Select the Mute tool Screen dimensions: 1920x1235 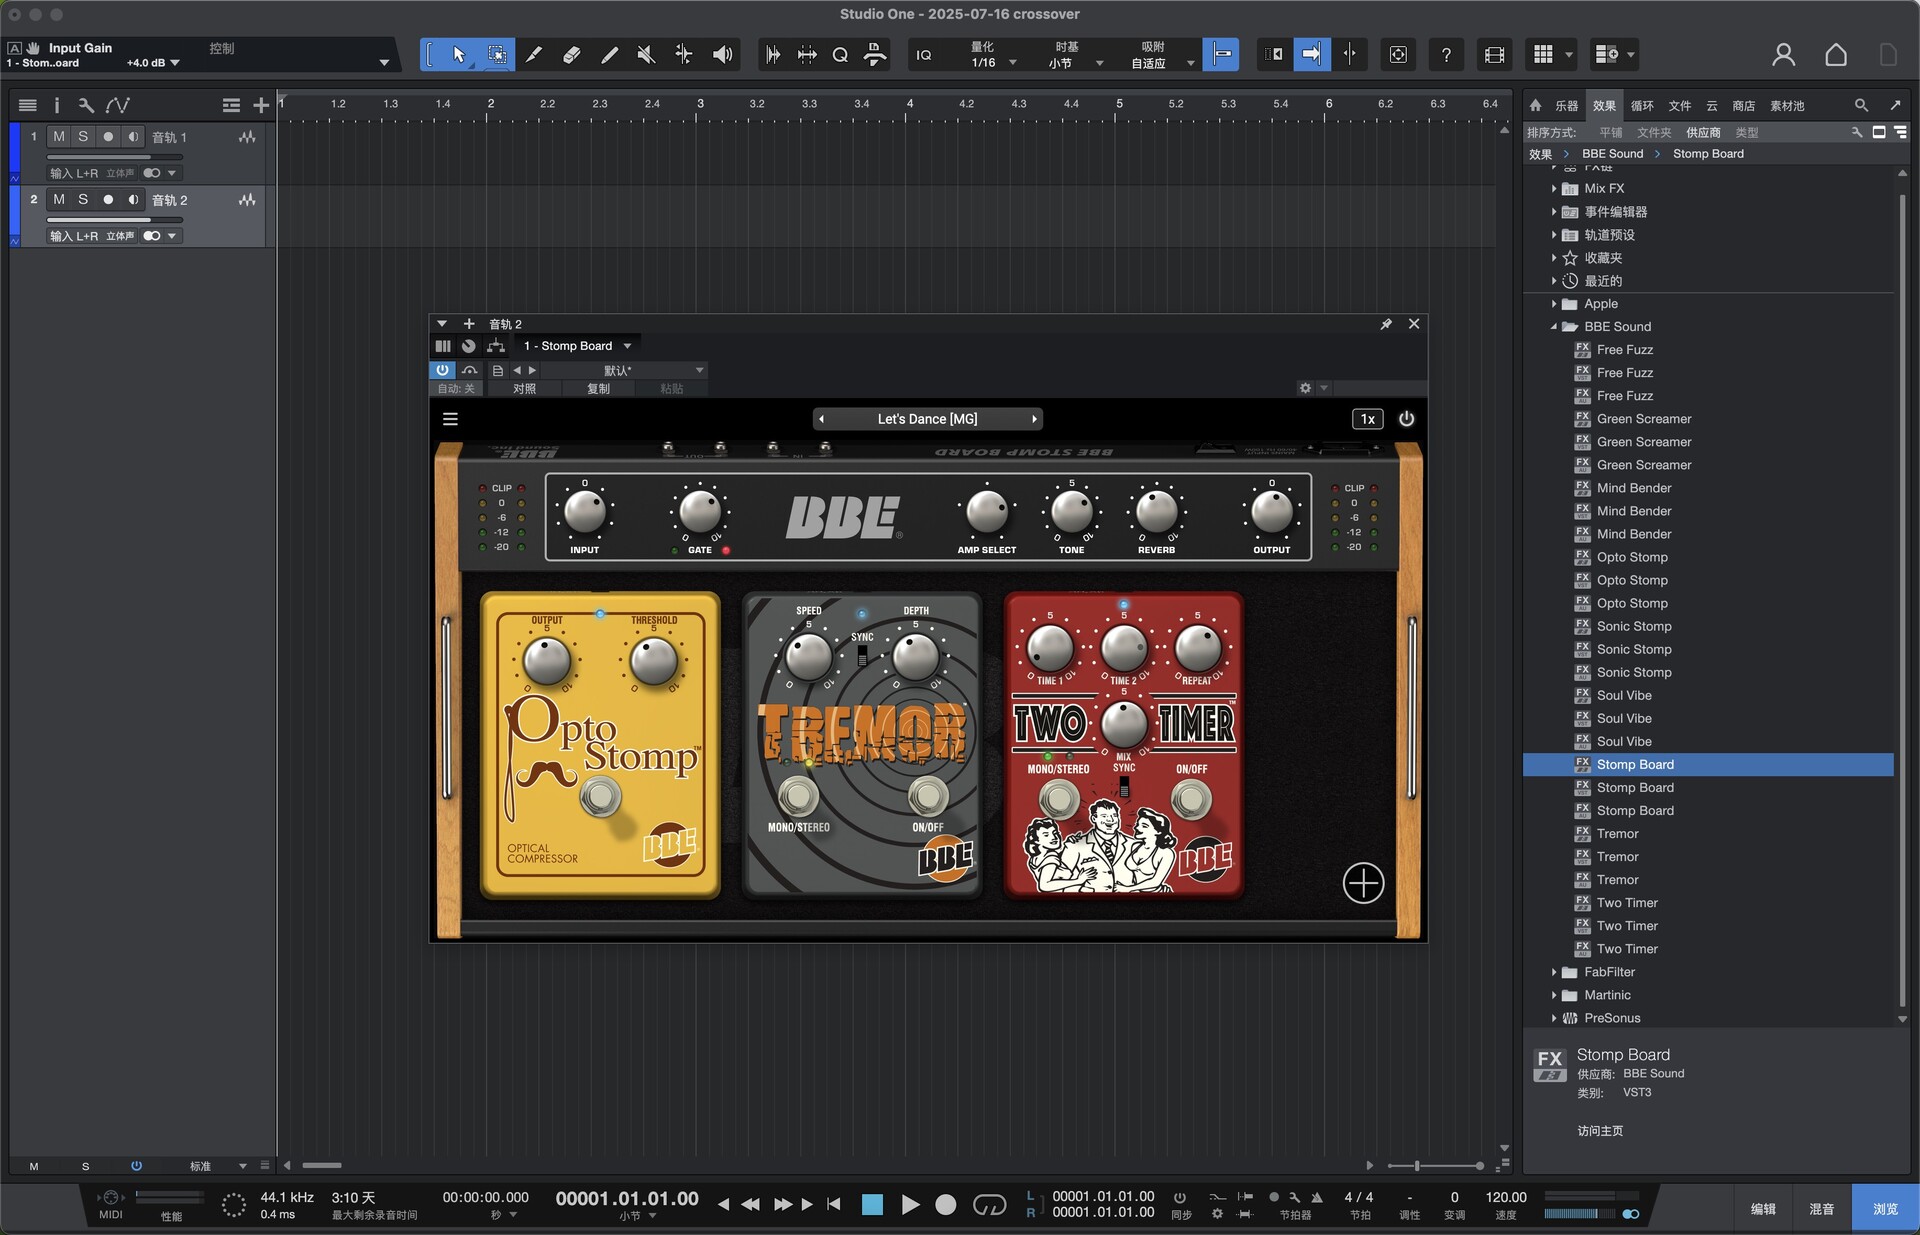point(646,55)
